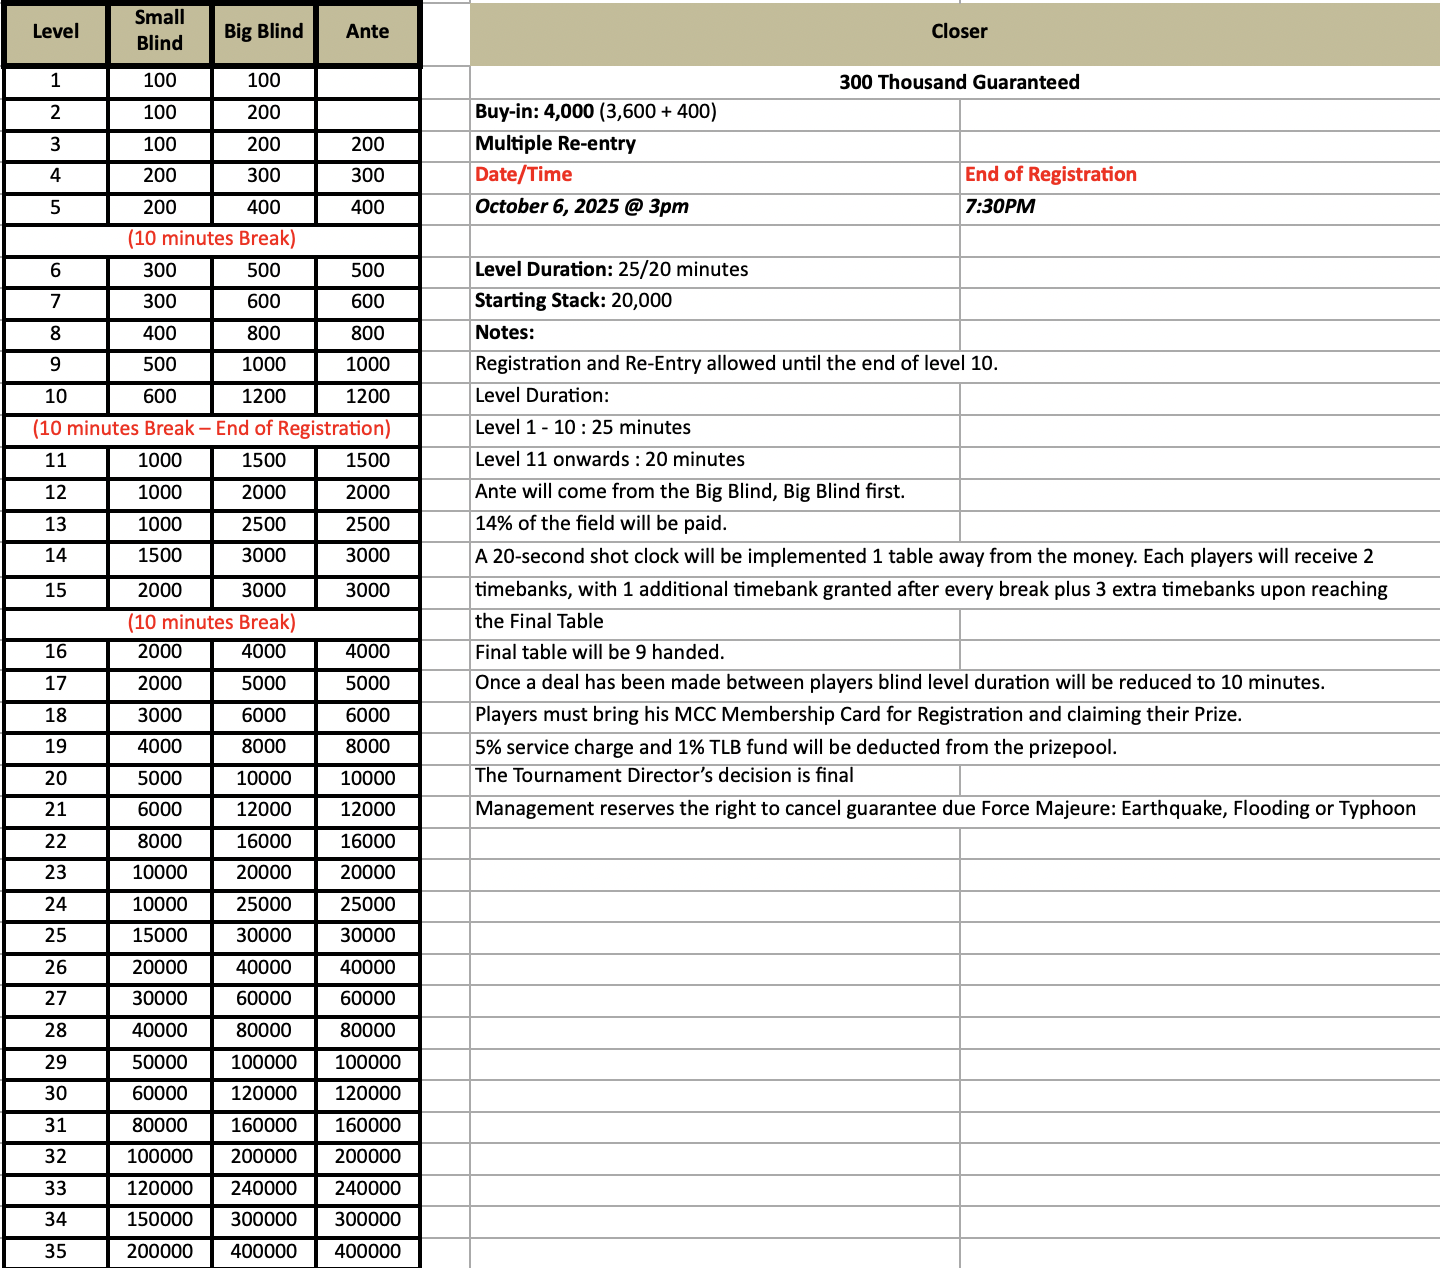Viewport: 1440px width, 1268px height.
Task: Select the 'Final table will be 9 handed' cell
Action: point(600,653)
